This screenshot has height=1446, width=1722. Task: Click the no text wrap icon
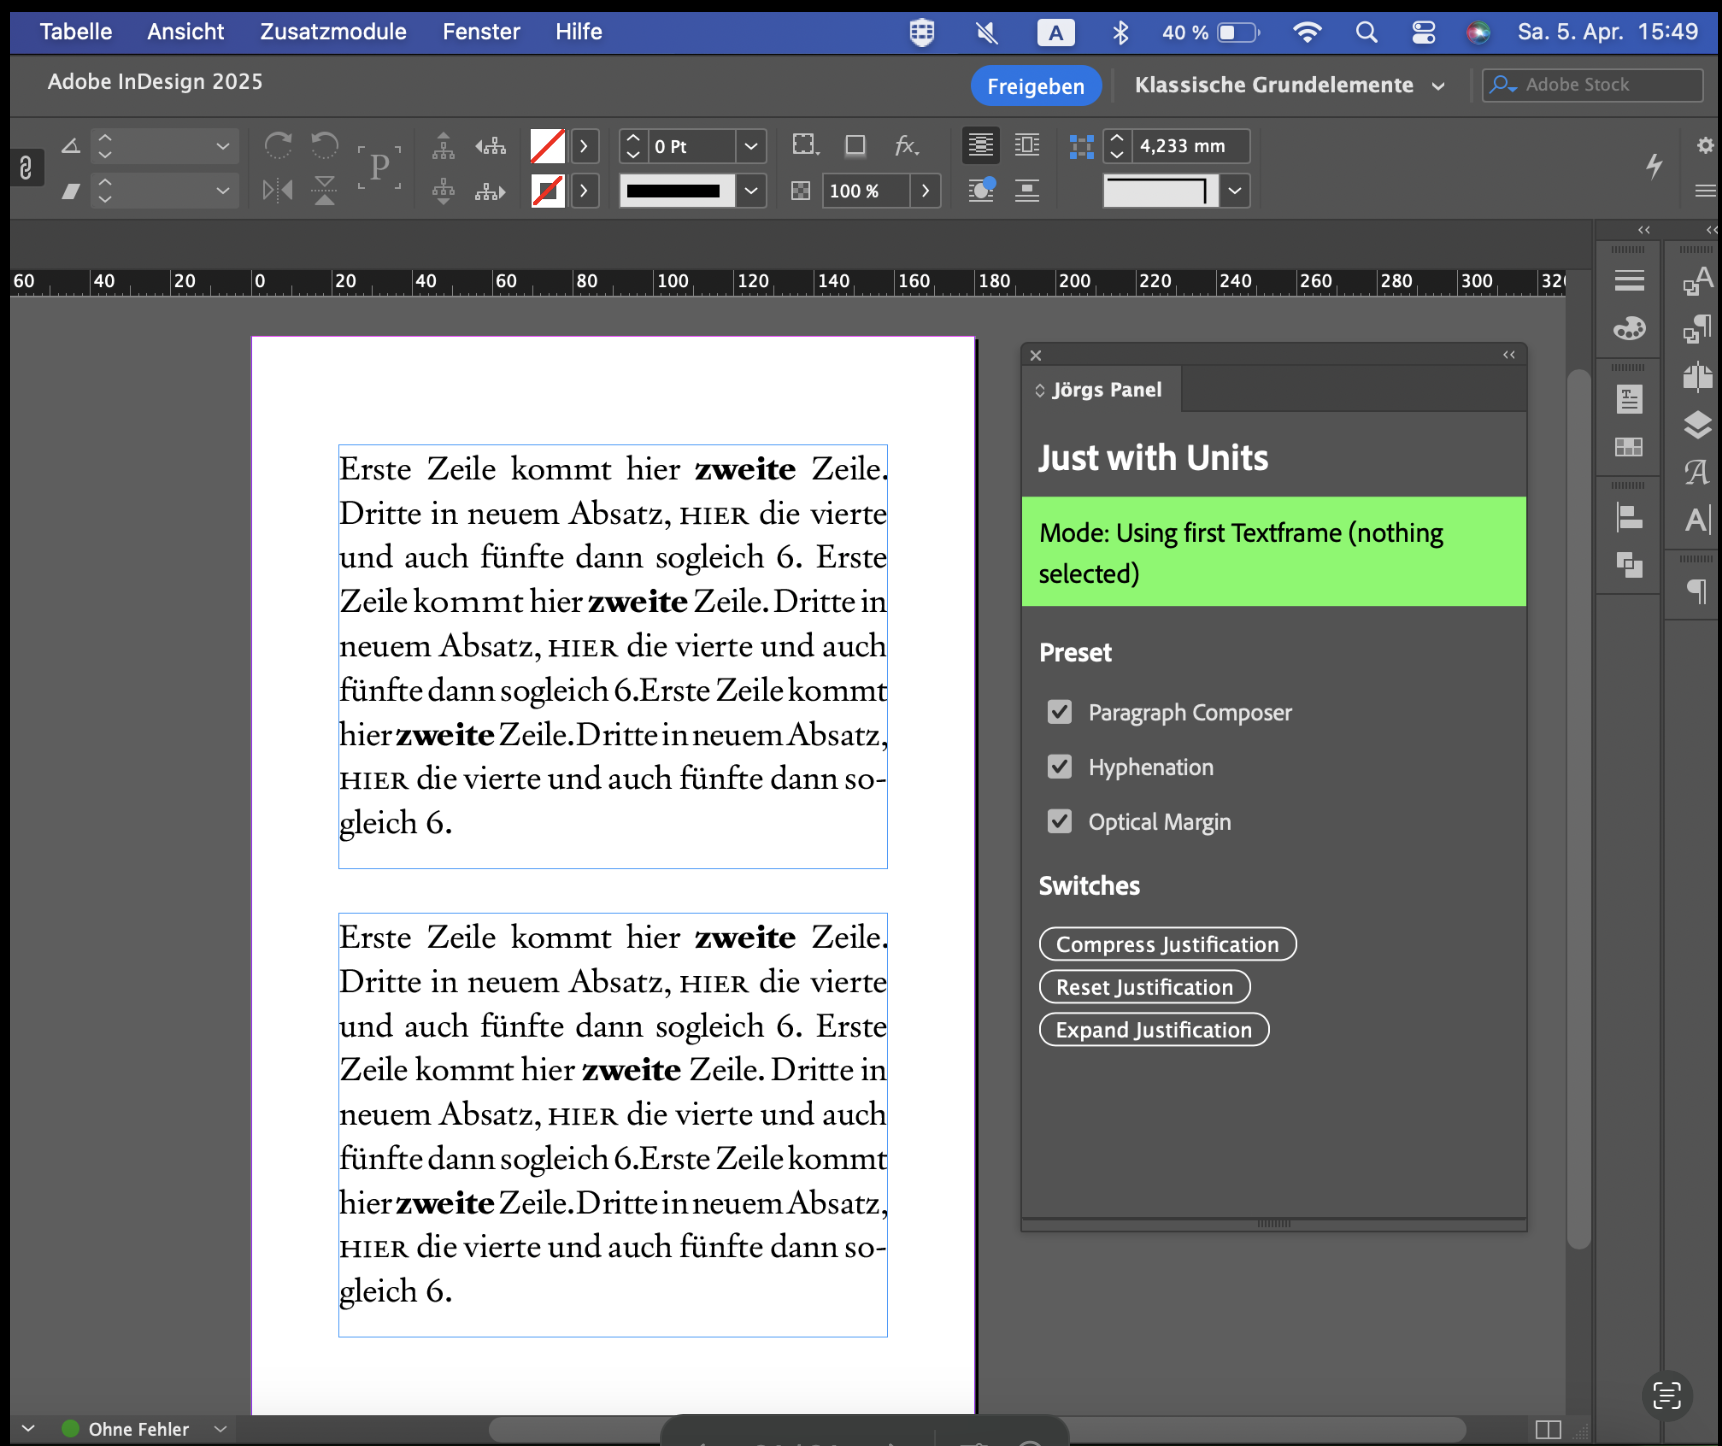click(981, 146)
